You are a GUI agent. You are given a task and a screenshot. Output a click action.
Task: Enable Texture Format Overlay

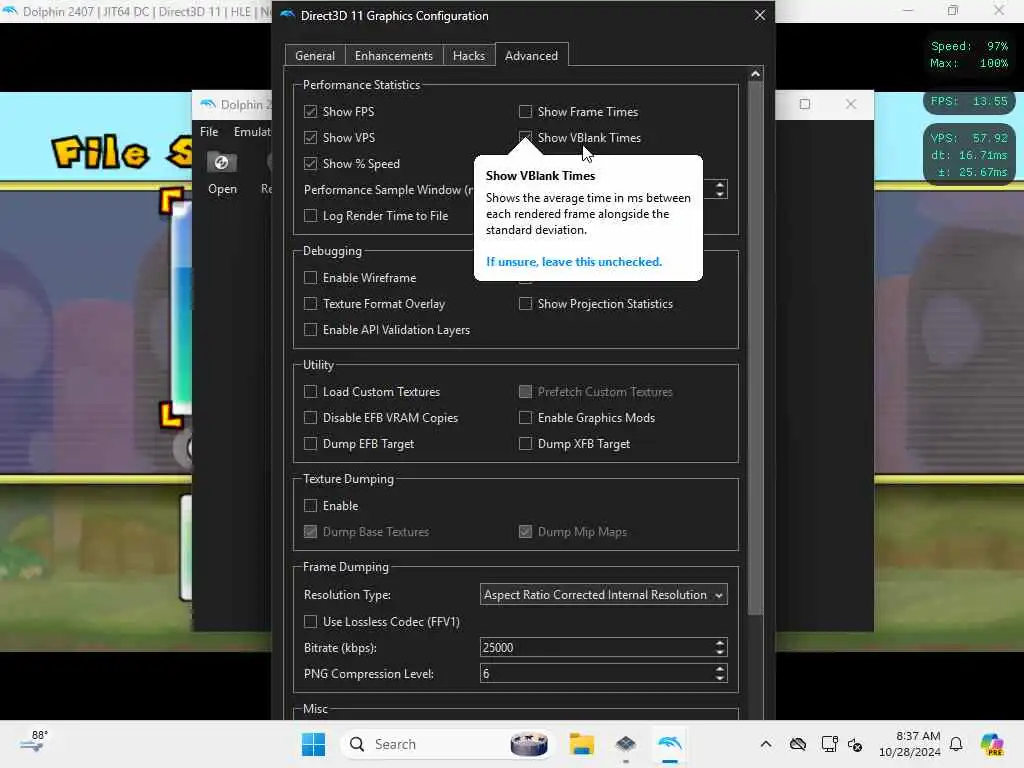(310, 304)
